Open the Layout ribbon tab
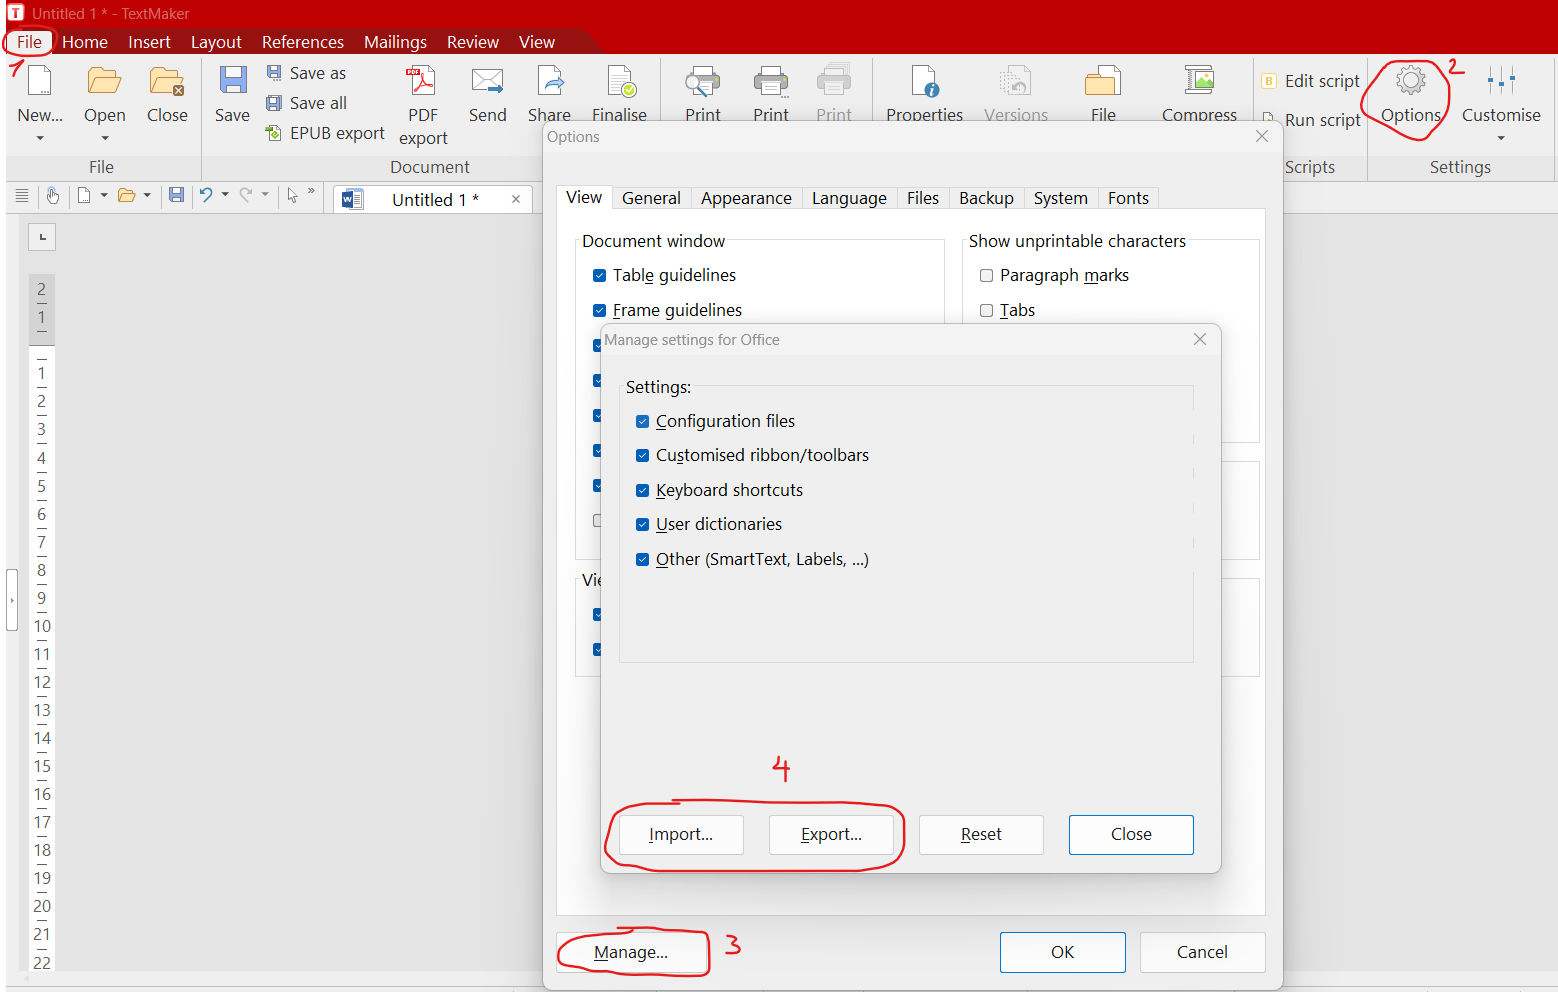This screenshot has width=1558, height=992. [216, 42]
